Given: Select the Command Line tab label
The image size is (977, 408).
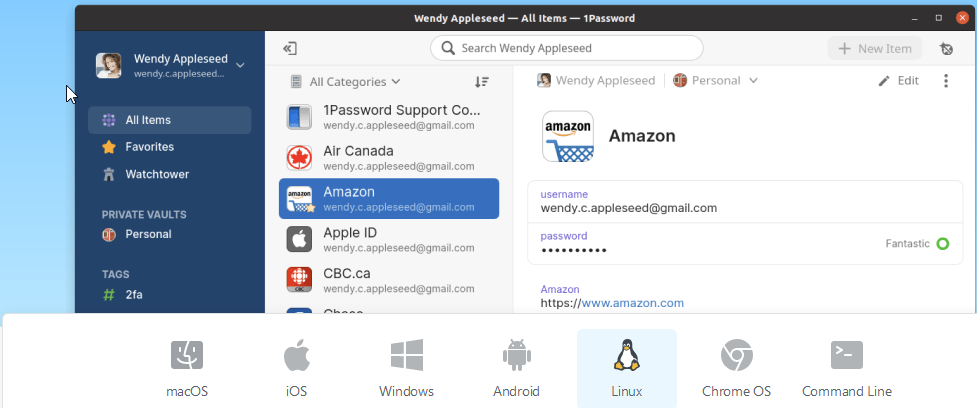Looking at the screenshot, I should 847,392.
